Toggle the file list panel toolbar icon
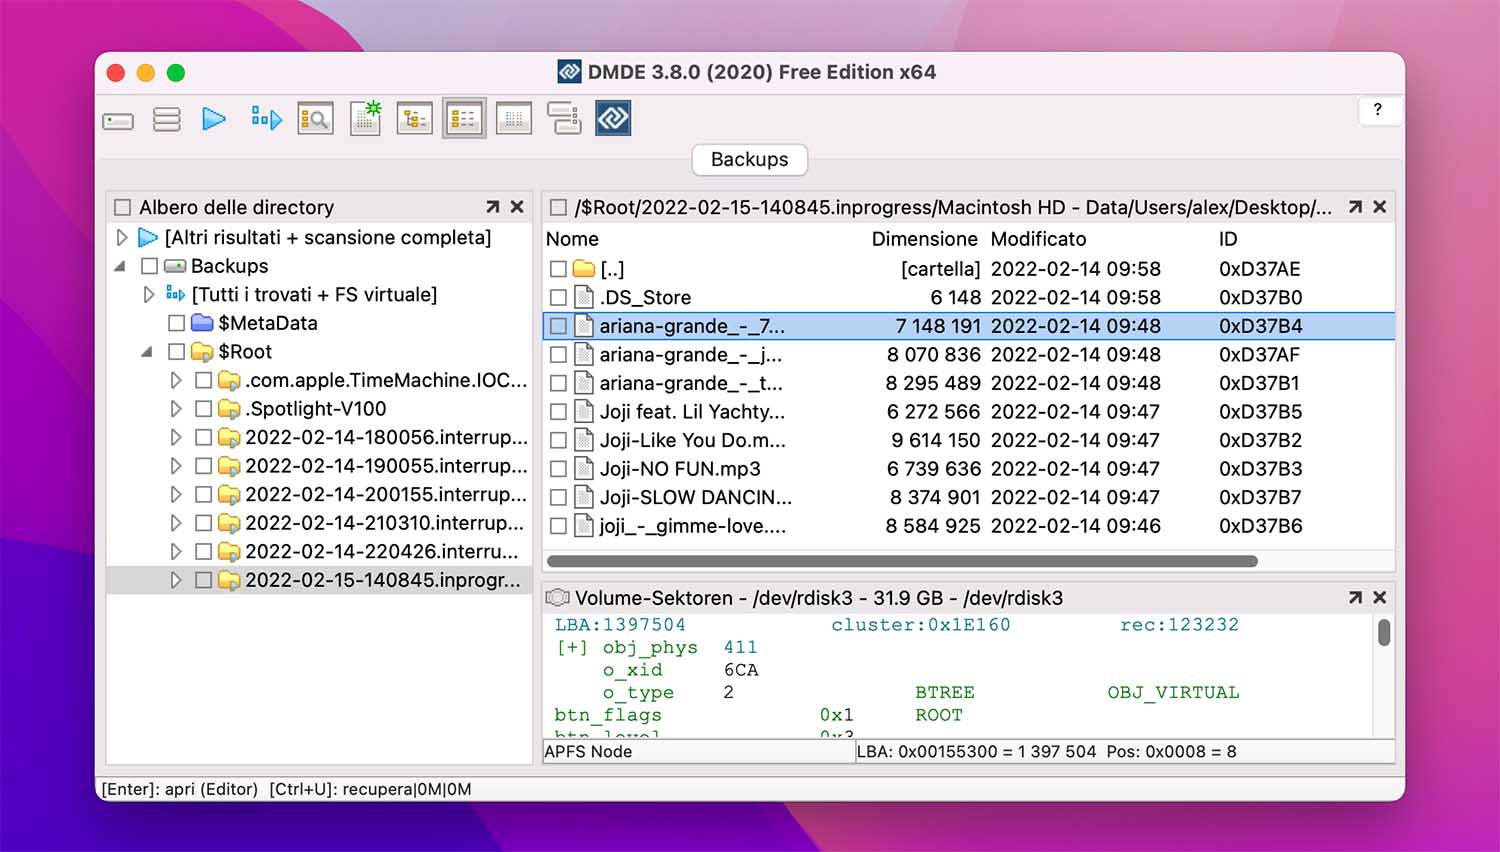The width and height of the screenshot is (1500, 852). (464, 119)
